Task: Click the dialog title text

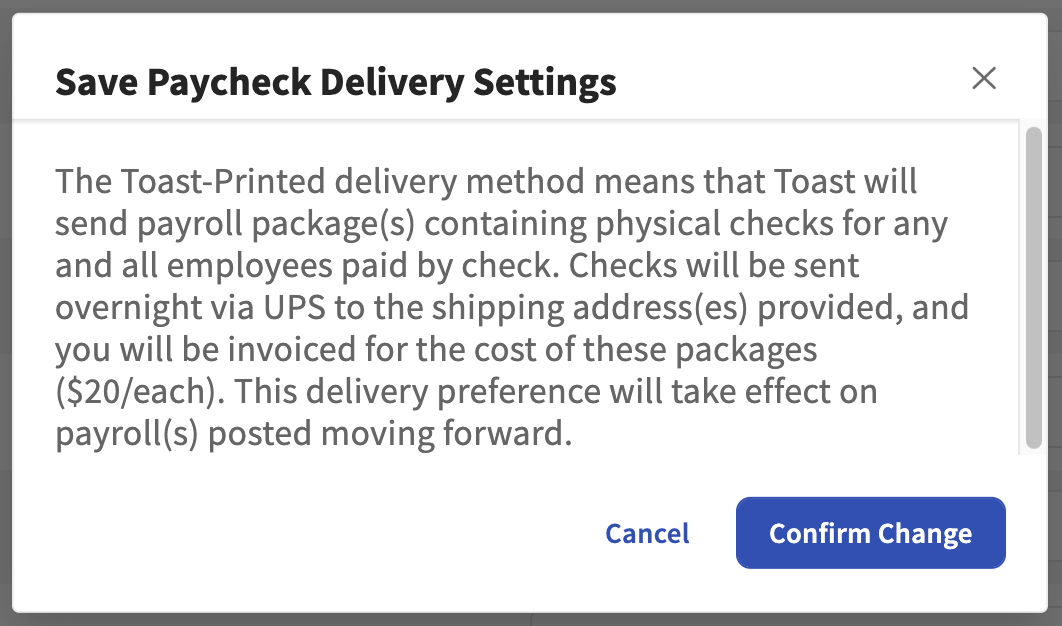Action: pos(336,82)
